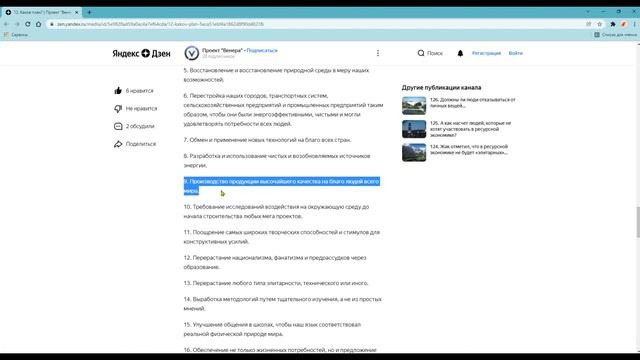
Task: Click the Регистрация link
Action: tap(486, 53)
